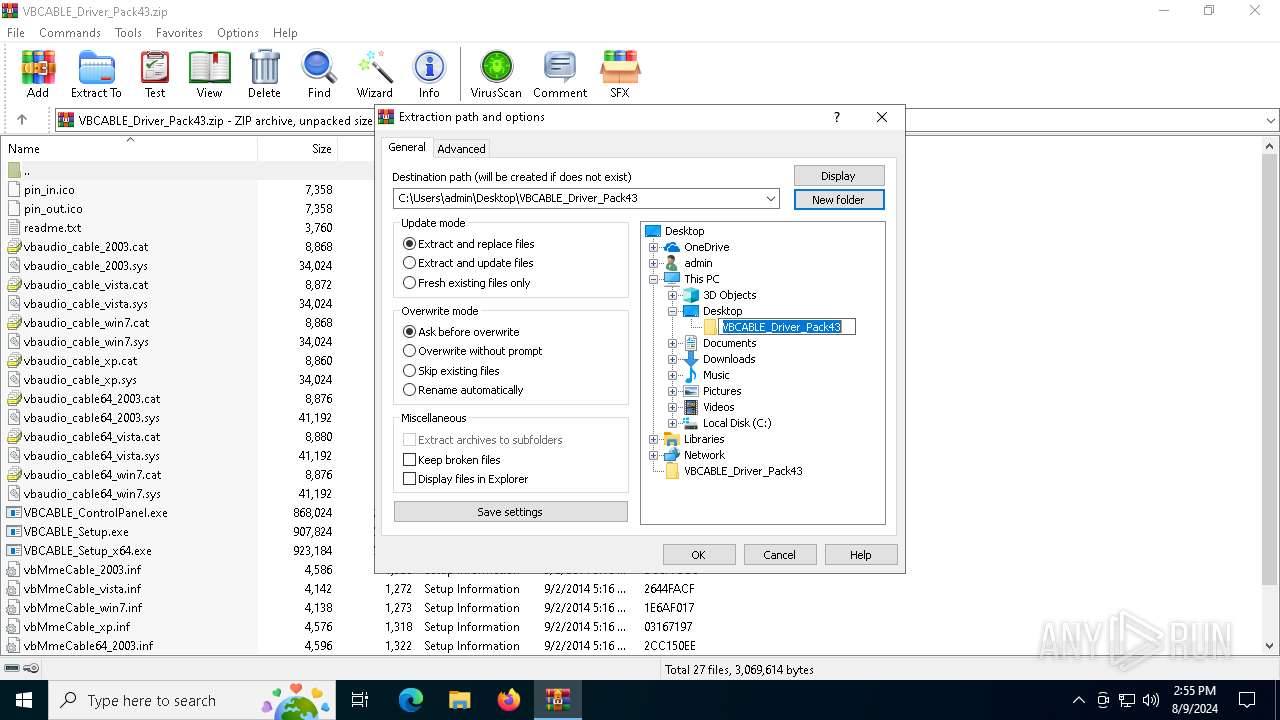
Task: Select Downloads folder in the tree
Action: (x=729, y=359)
